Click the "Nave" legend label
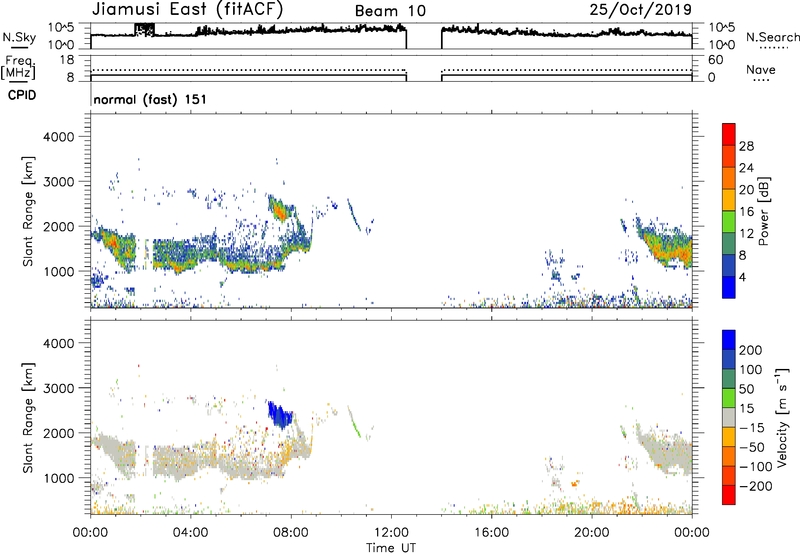 click(761, 70)
